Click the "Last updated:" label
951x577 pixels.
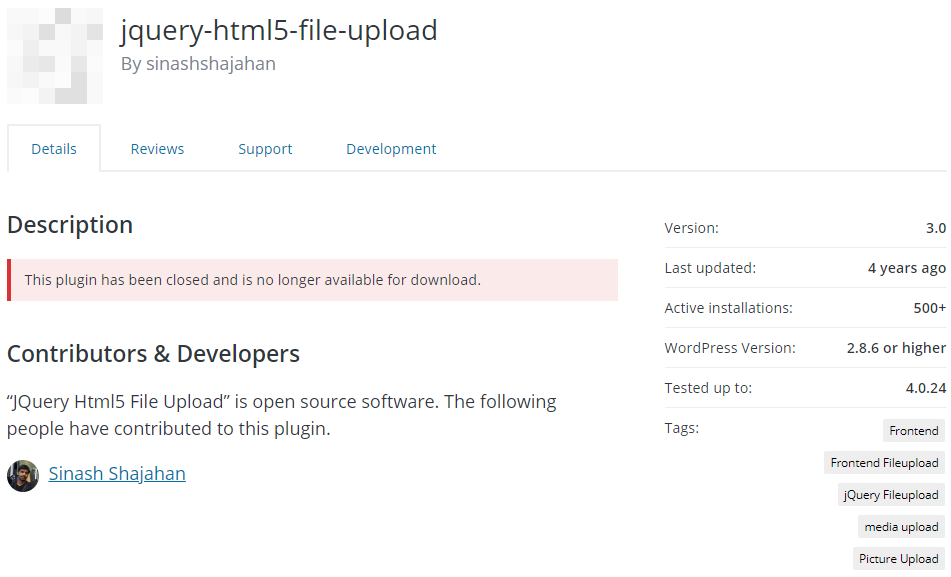pyautogui.click(x=710, y=268)
